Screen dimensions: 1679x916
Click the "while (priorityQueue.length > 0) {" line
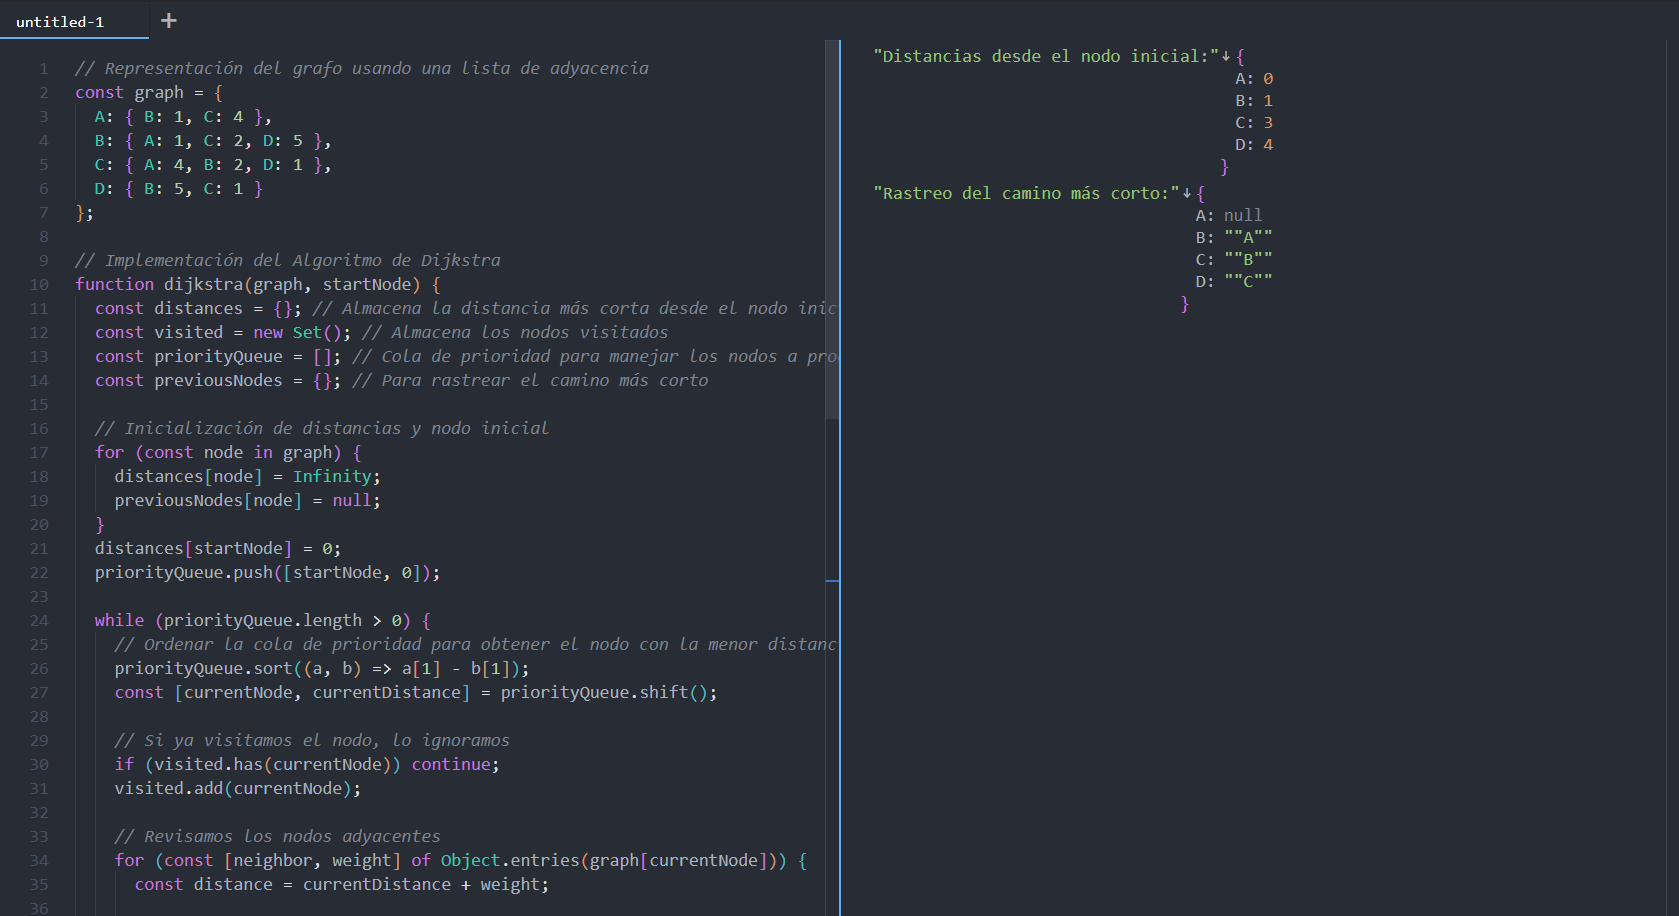[262, 621]
